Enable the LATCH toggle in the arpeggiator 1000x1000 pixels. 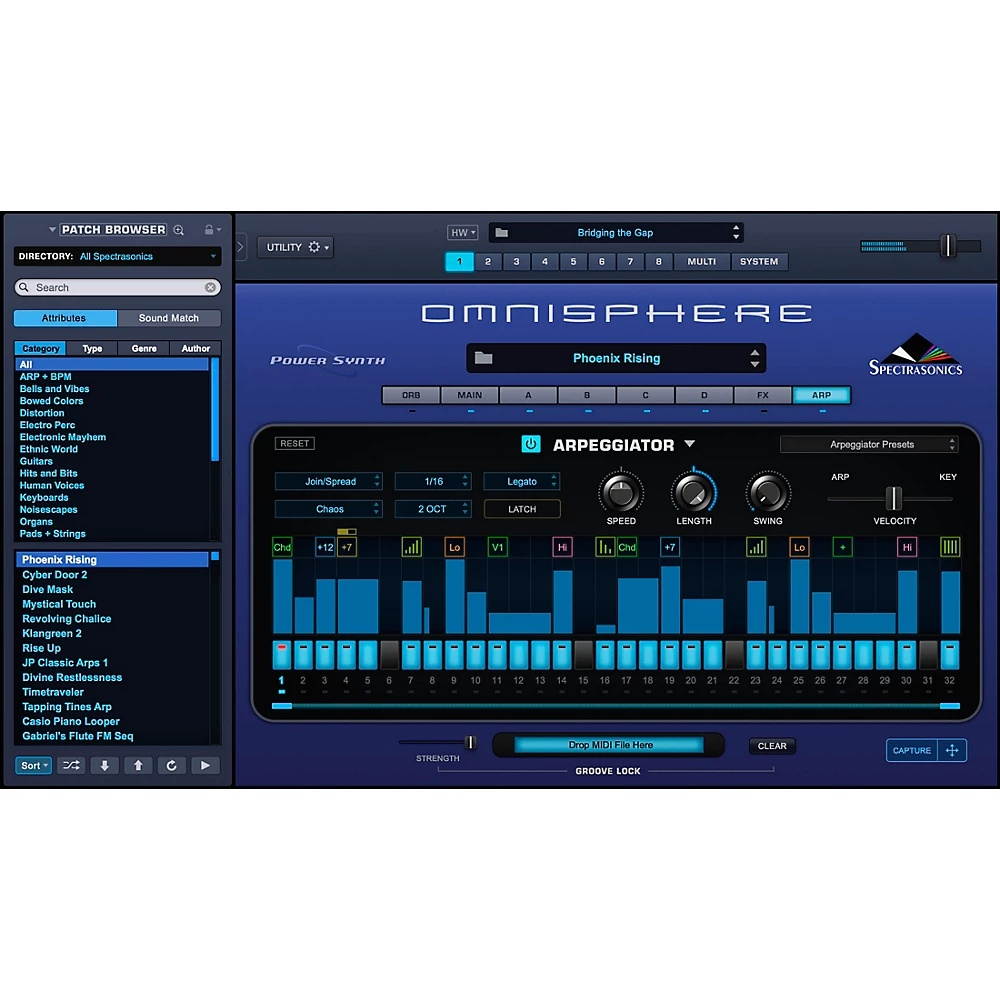point(521,509)
